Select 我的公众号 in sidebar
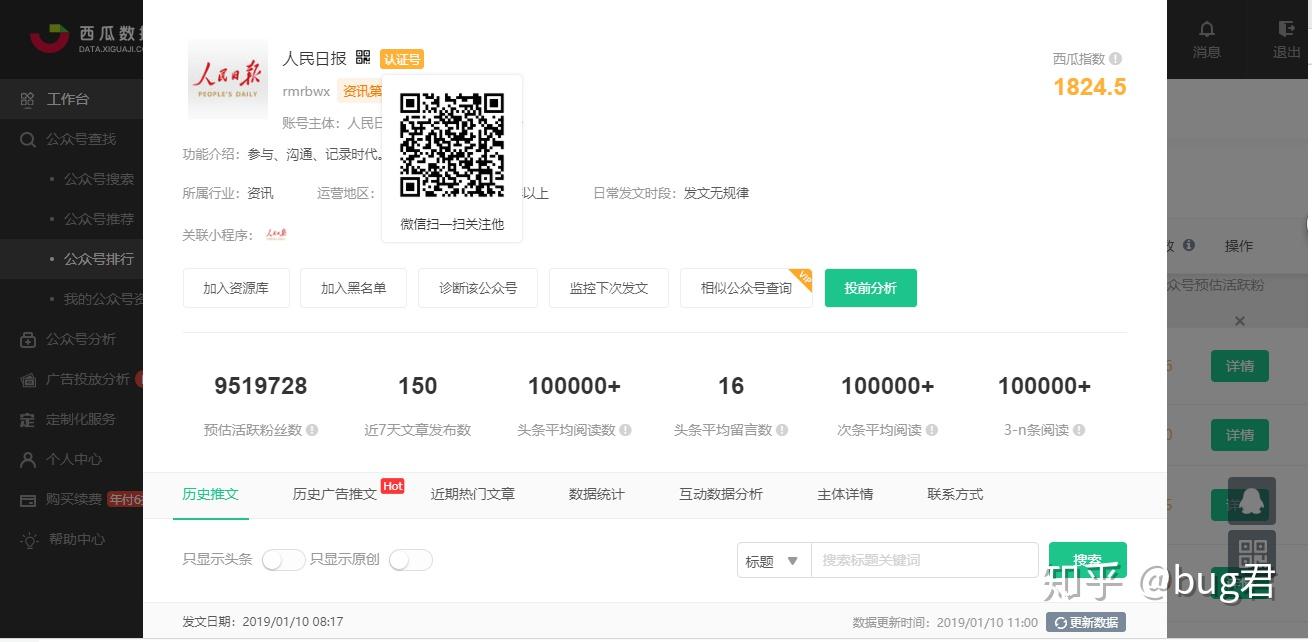The width and height of the screenshot is (1312, 642). pos(103,299)
